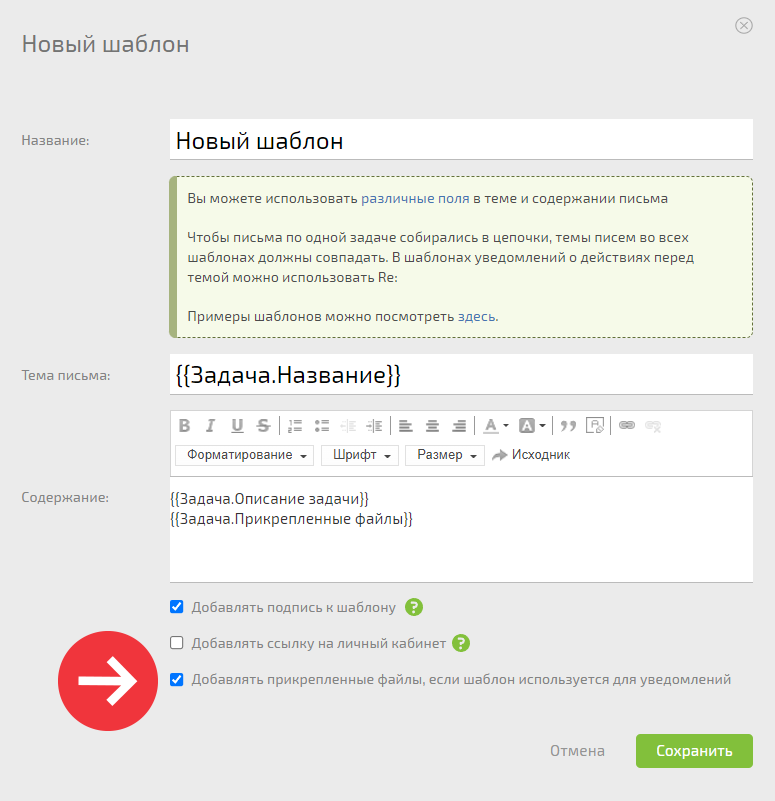Apply underline formatting
The width and height of the screenshot is (775, 801).
(237, 425)
